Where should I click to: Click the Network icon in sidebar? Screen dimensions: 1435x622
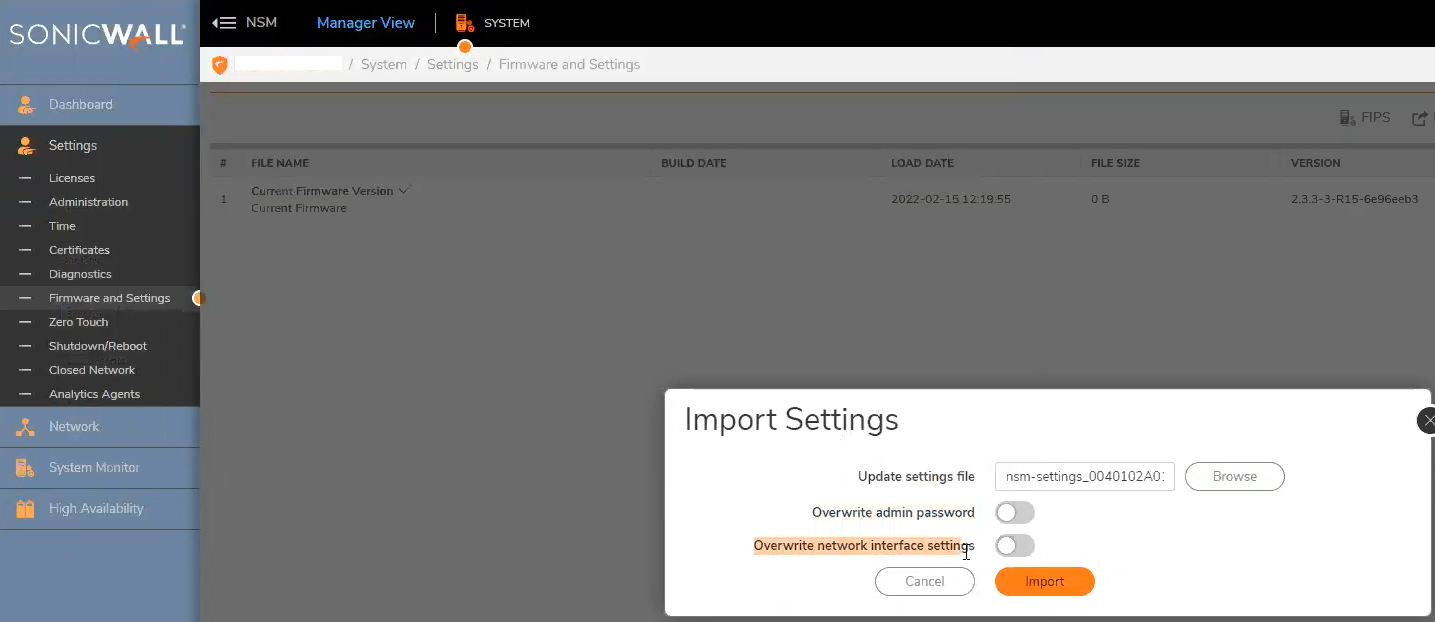tap(26, 427)
